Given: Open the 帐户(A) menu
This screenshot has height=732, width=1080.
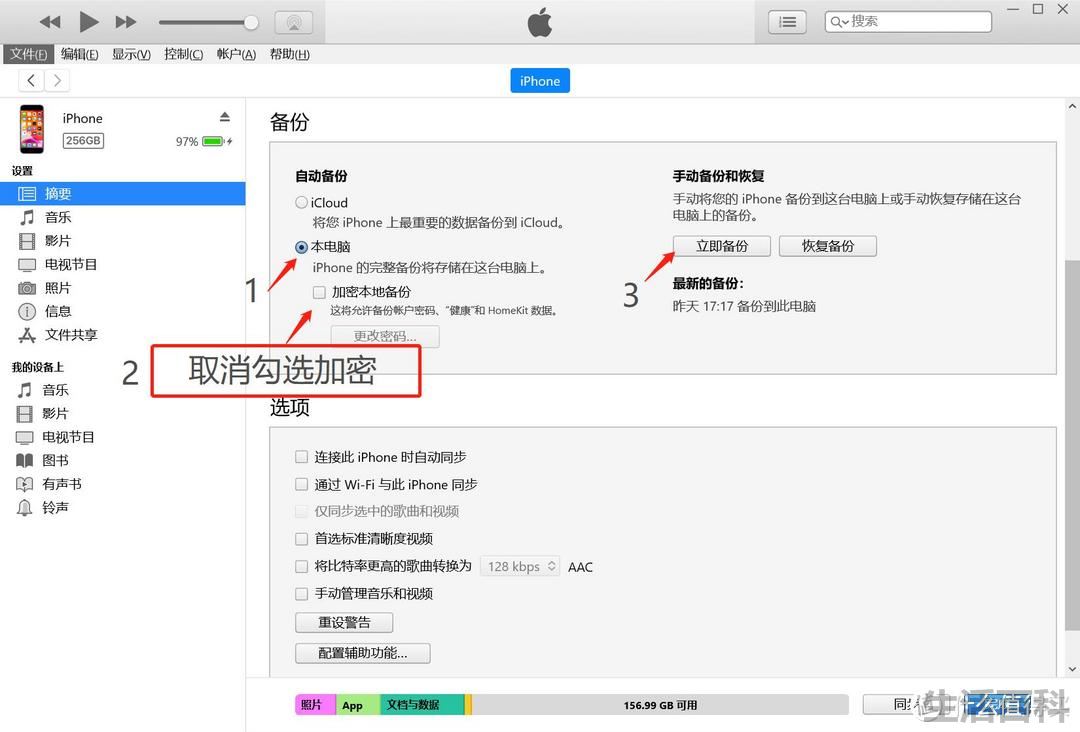Looking at the screenshot, I should [236, 54].
